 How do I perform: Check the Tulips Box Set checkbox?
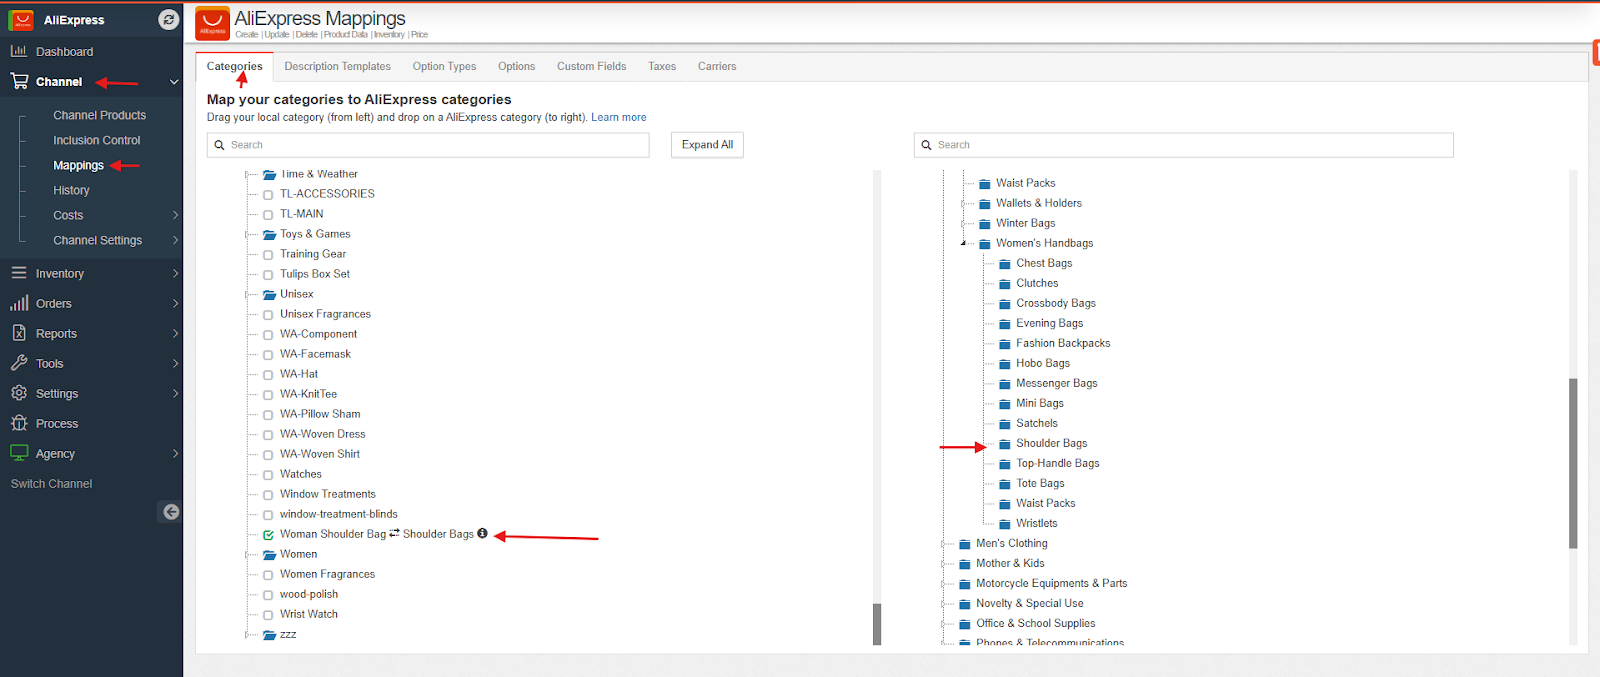pos(268,275)
